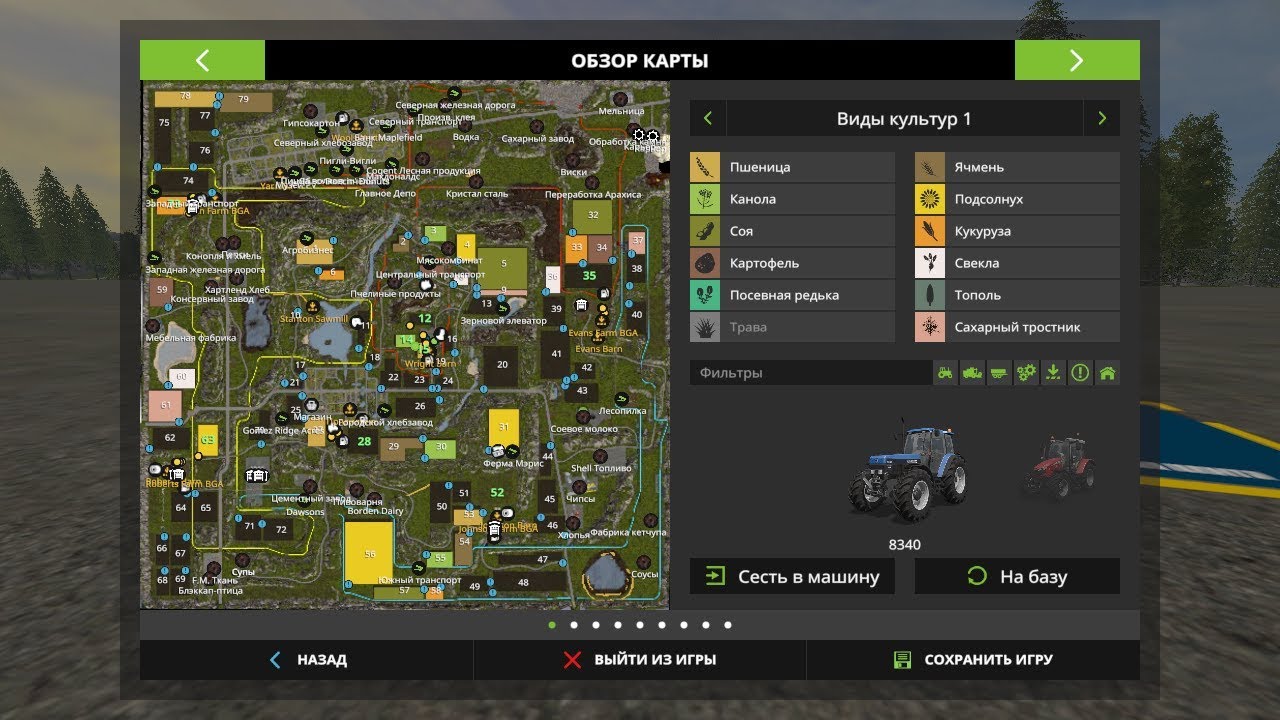Toggle the trailer filter icon
This screenshot has width=1280, height=720.
tap(999, 373)
